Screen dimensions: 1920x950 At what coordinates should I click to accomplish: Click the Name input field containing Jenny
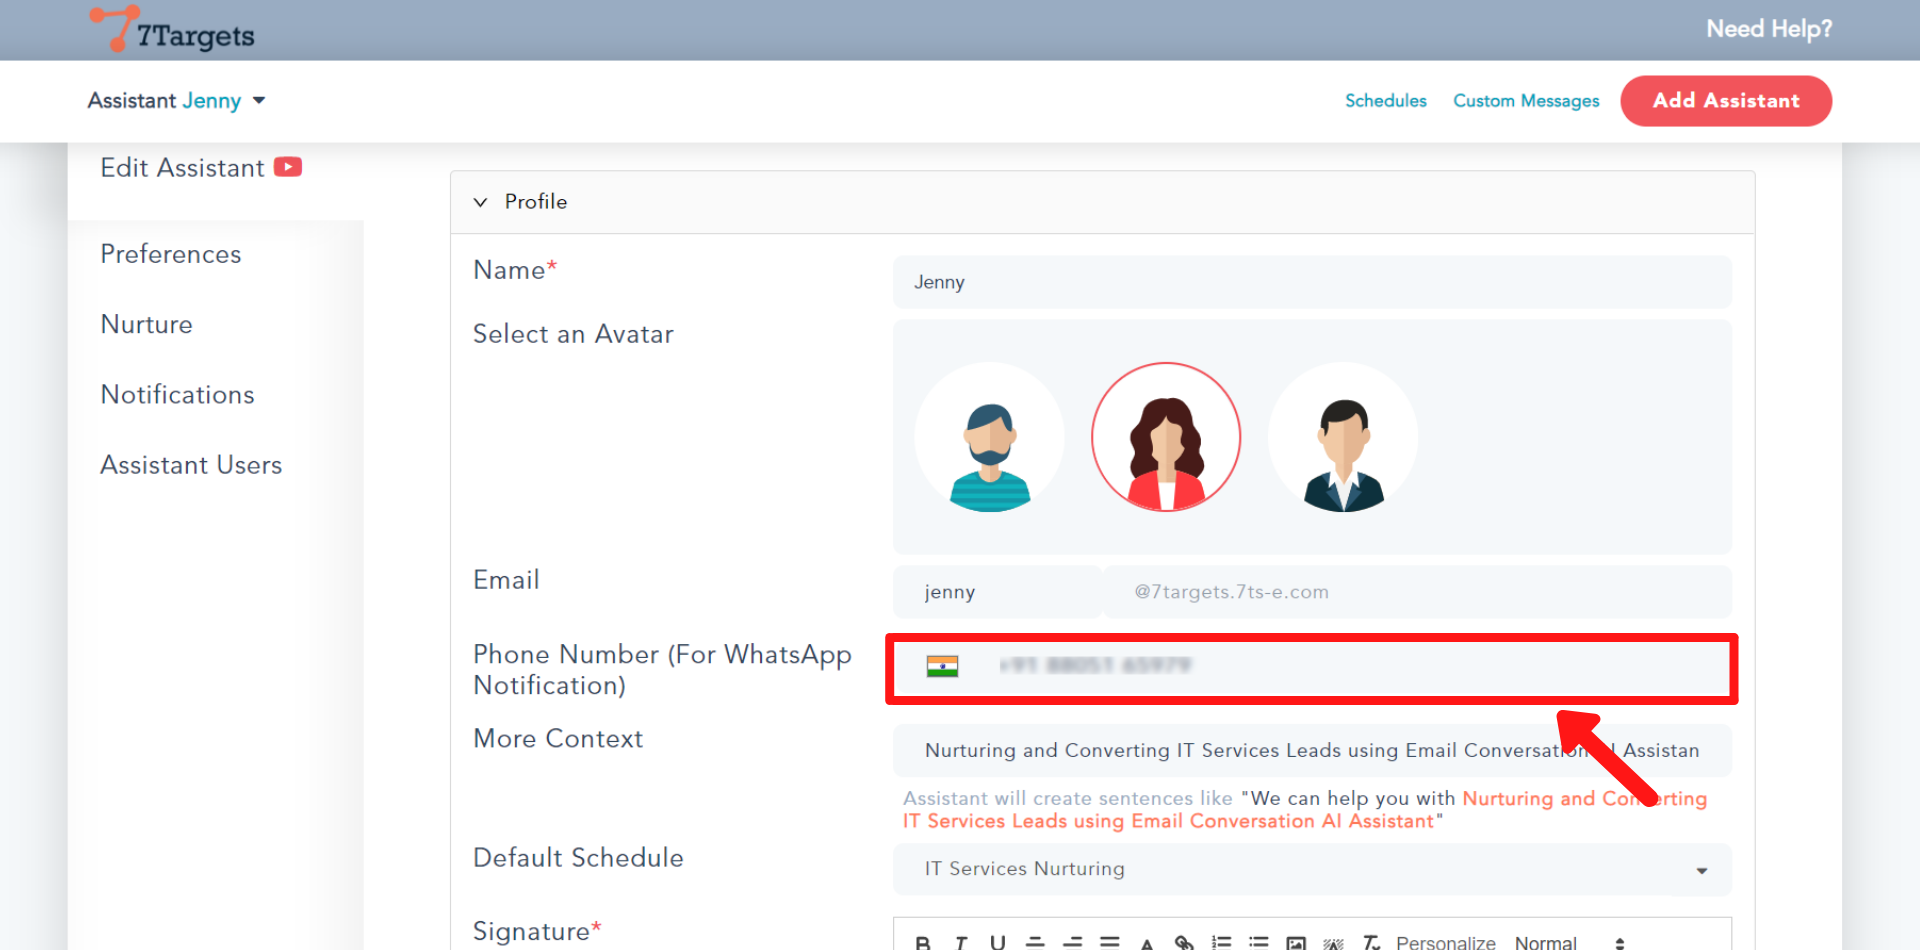click(1312, 282)
